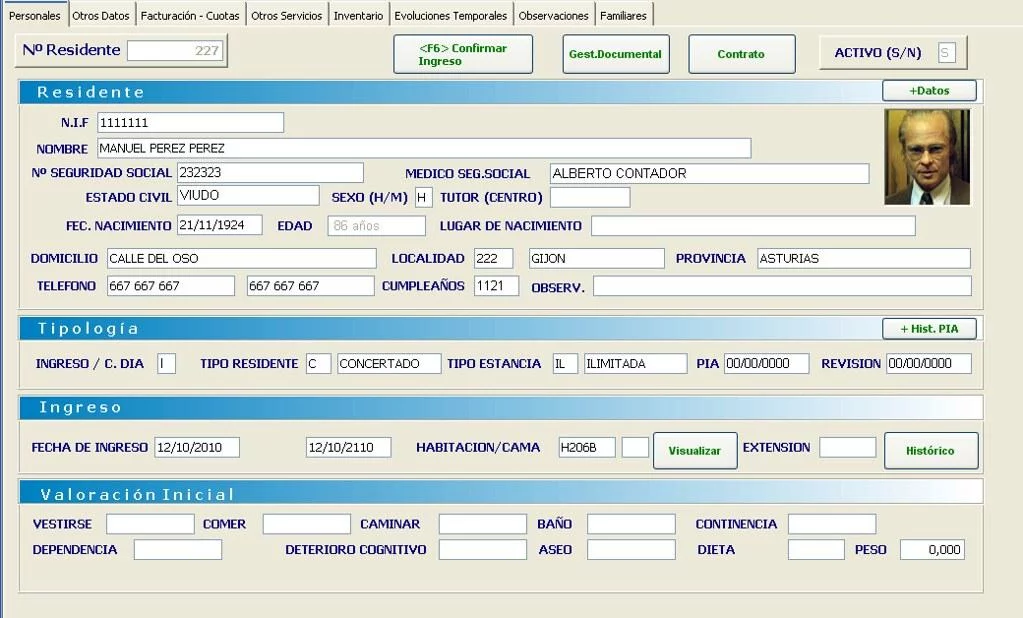Edit the NOMBRE field
The height and width of the screenshot is (618, 1023).
pos(424,148)
